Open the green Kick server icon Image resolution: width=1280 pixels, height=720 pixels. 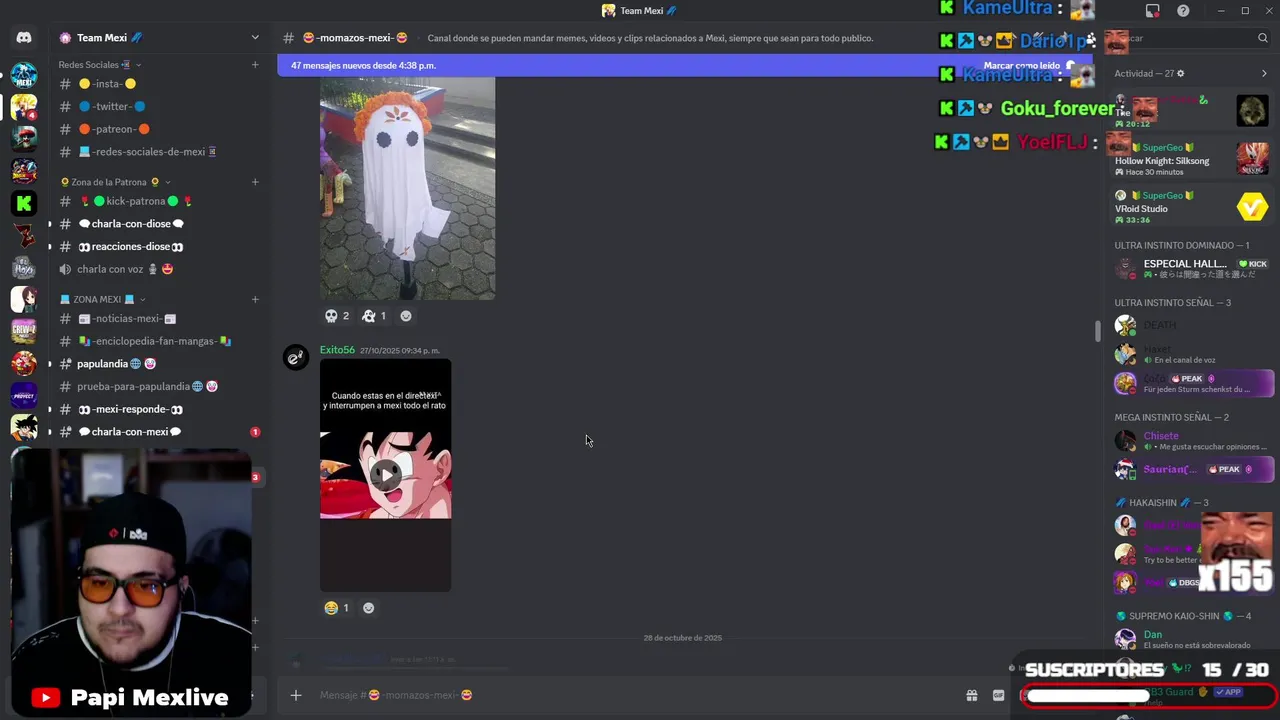pyautogui.click(x=24, y=203)
